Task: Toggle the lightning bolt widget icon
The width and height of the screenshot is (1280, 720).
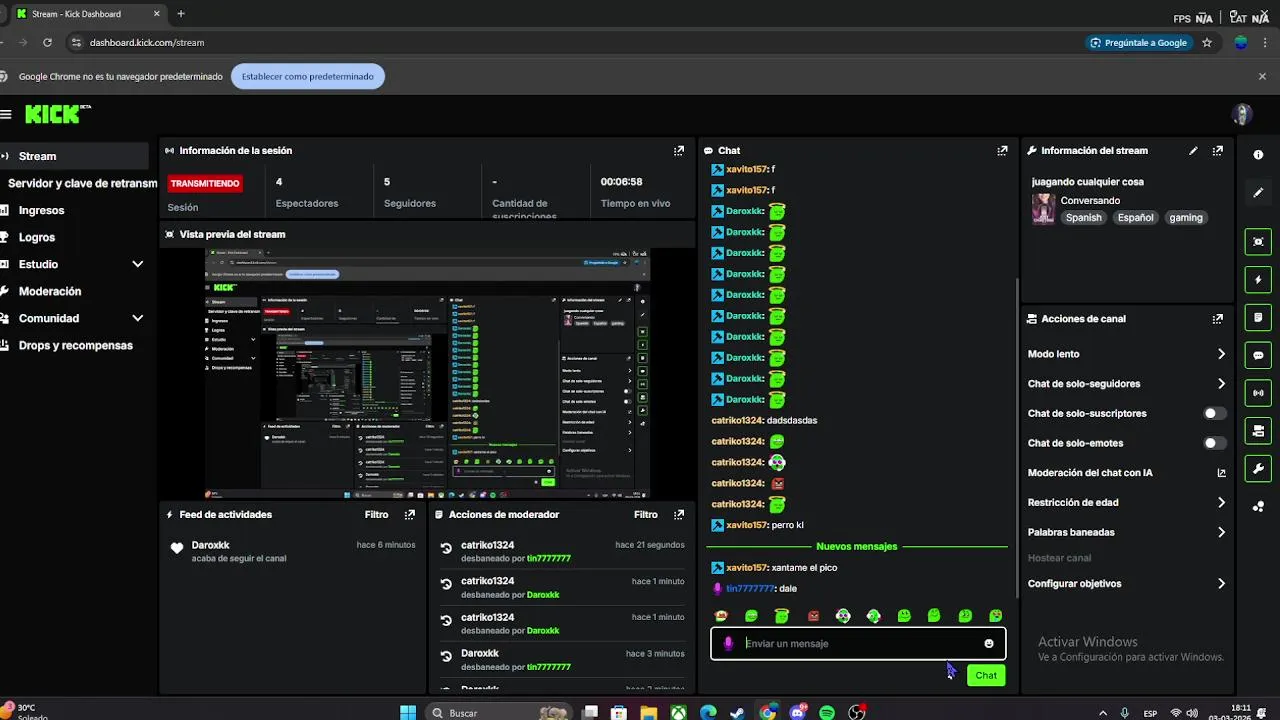Action: pyautogui.click(x=1258, y=280)
